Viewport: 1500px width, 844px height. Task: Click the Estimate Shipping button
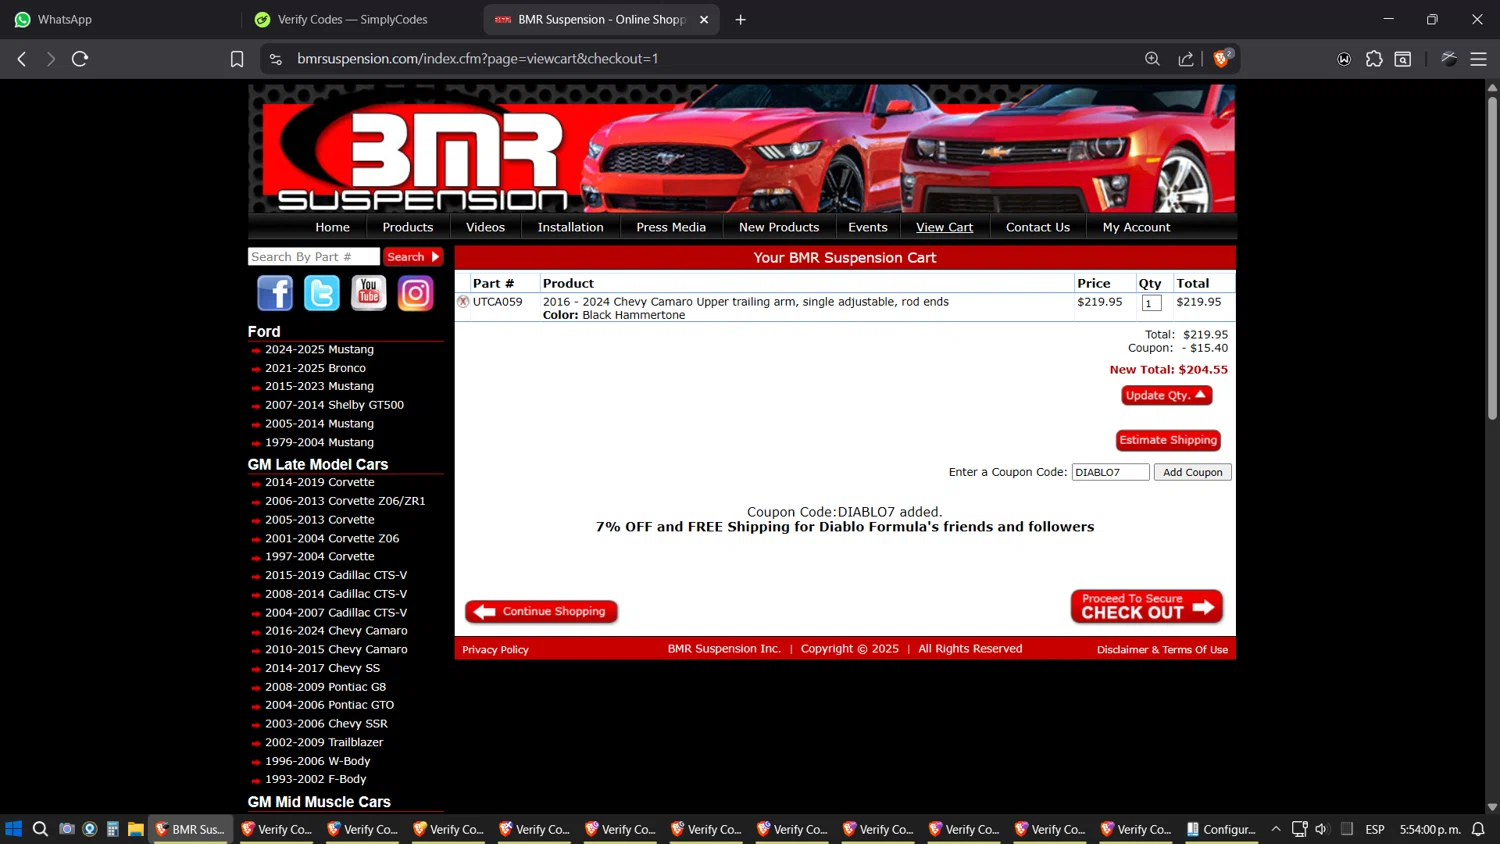(1168, 440)
